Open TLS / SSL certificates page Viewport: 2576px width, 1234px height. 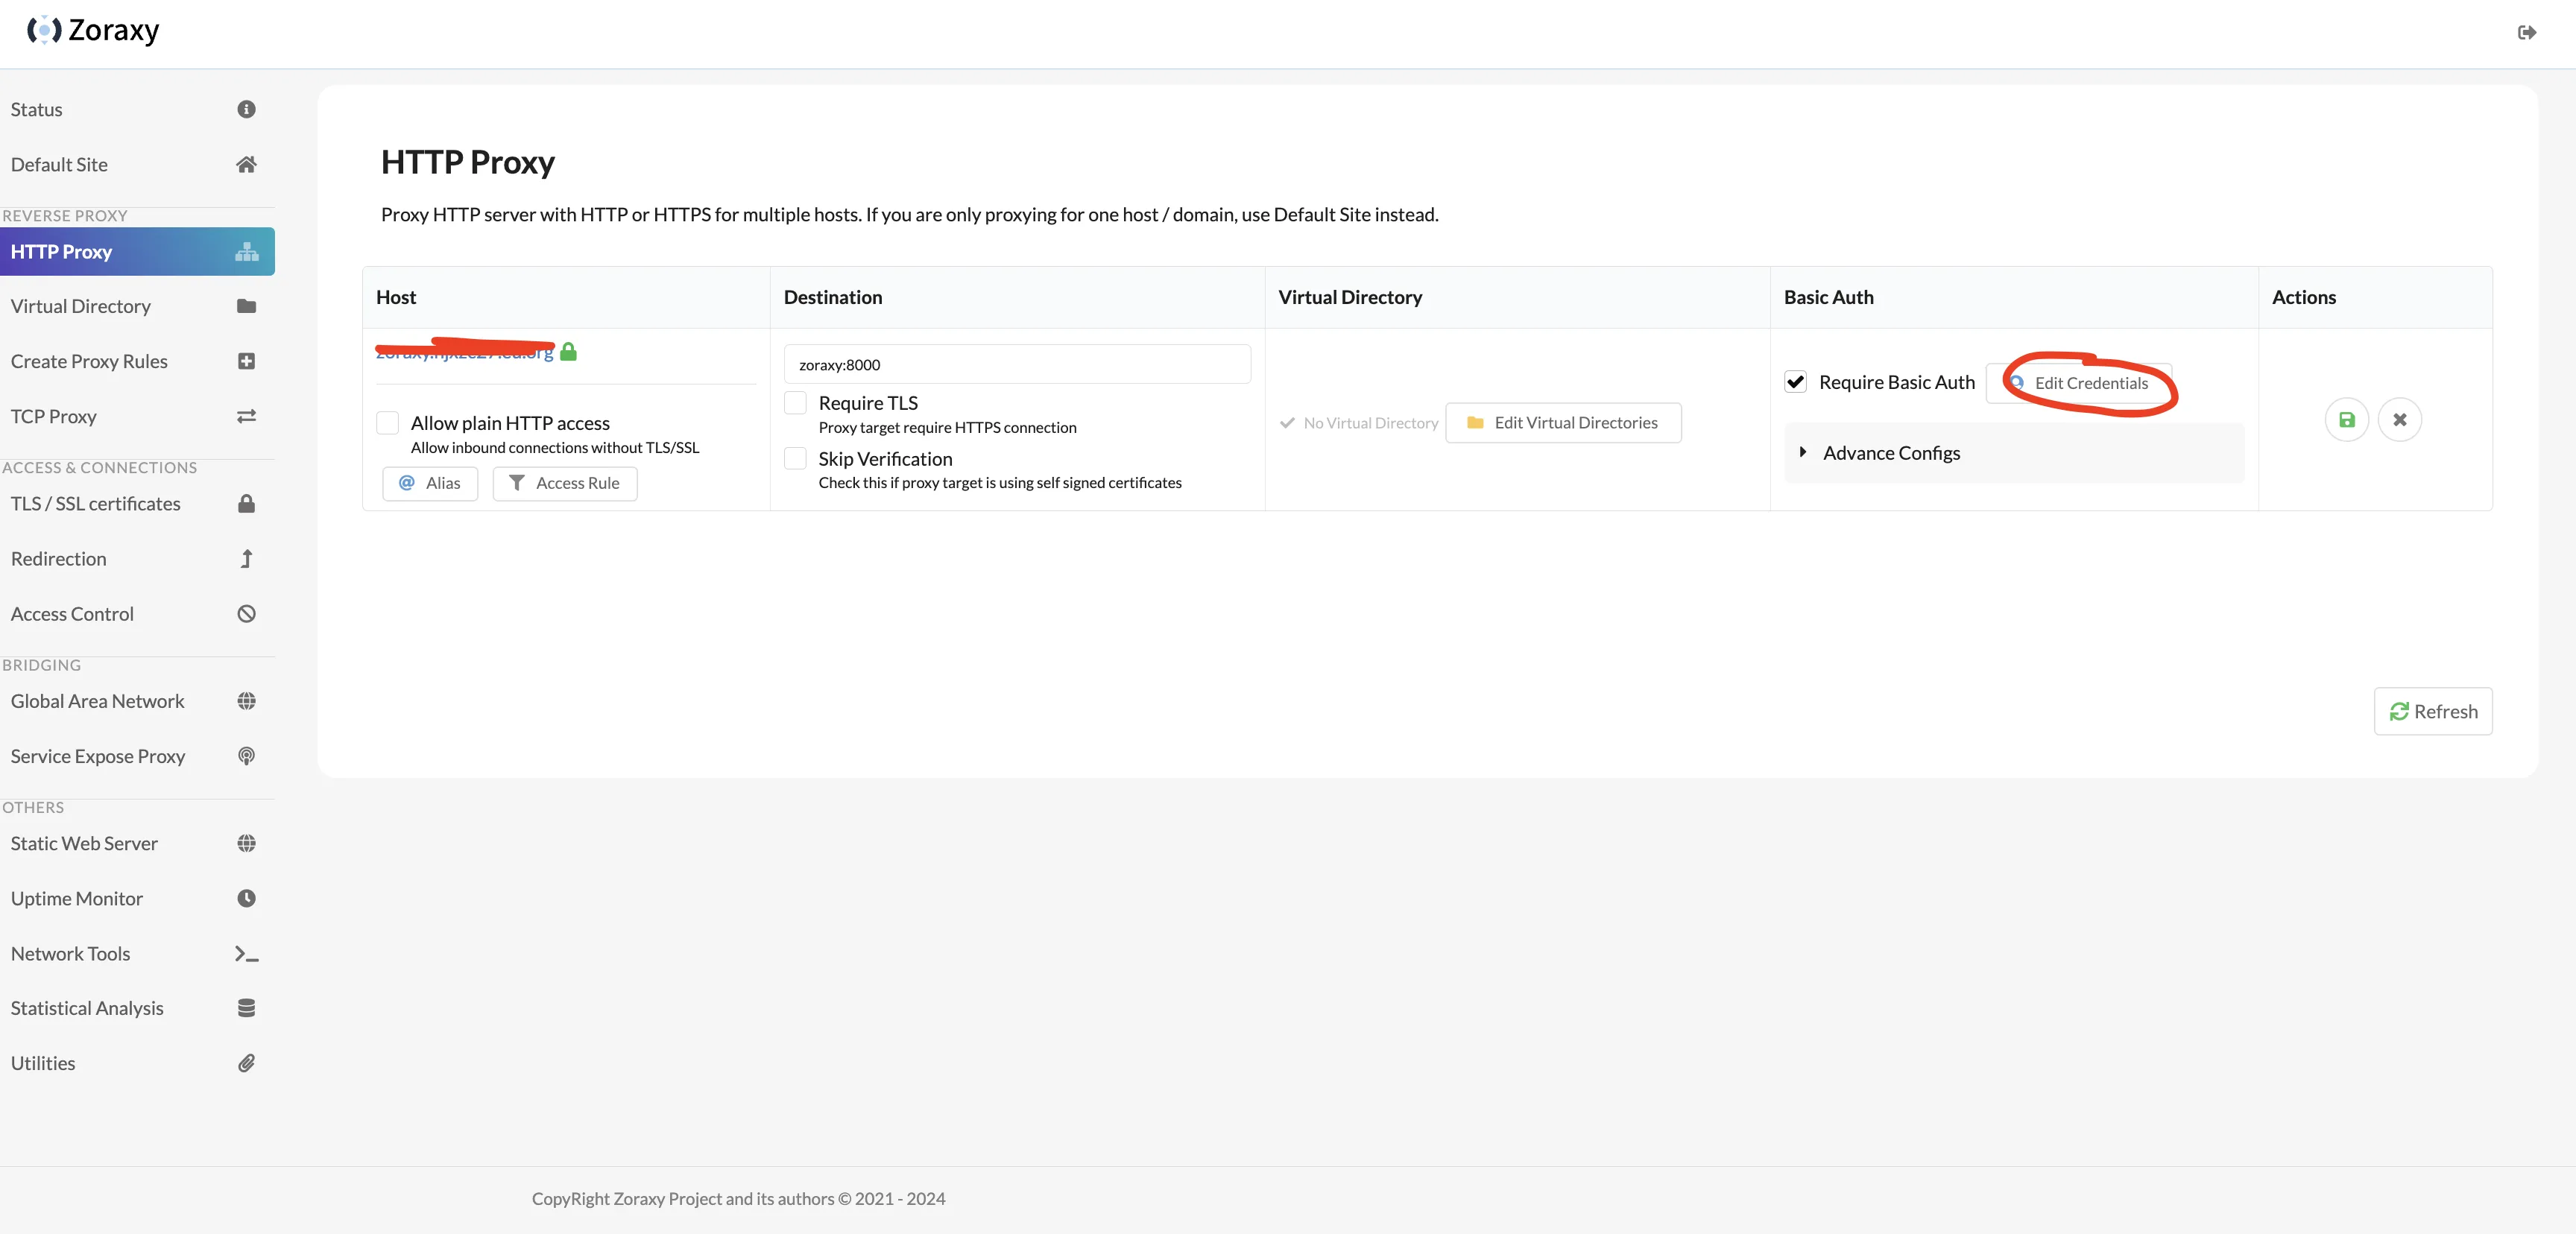pos(137,503)
